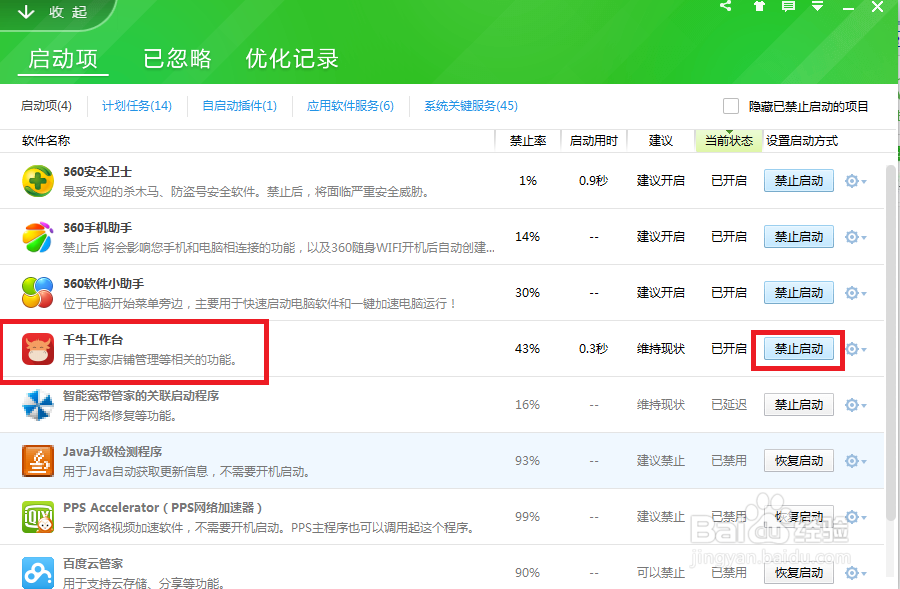Click the 百度云管家 cloud icon

tap(38, 572)
